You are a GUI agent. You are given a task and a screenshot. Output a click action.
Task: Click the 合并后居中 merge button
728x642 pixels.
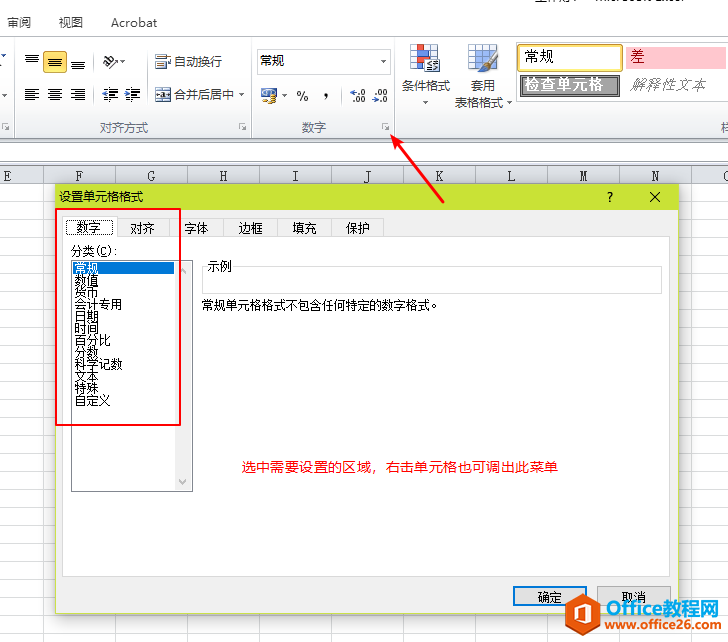pos(195,95)
